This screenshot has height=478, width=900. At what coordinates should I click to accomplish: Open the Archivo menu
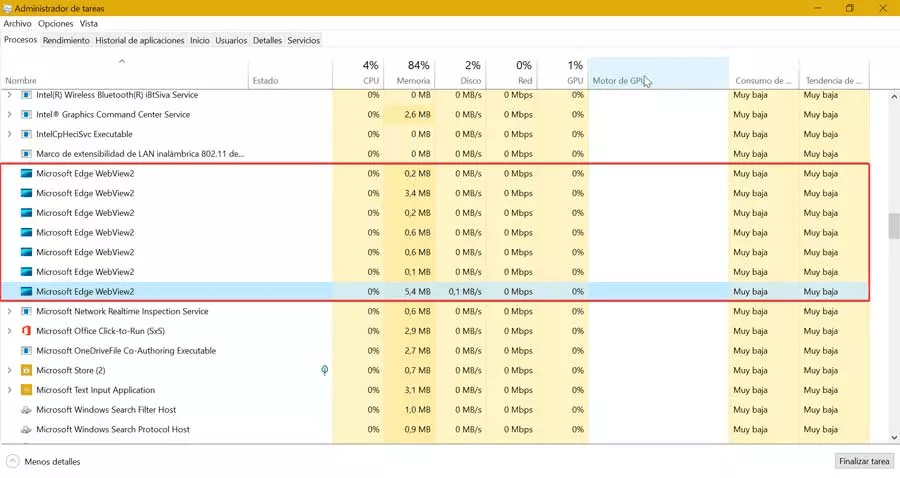pos(17,24)
